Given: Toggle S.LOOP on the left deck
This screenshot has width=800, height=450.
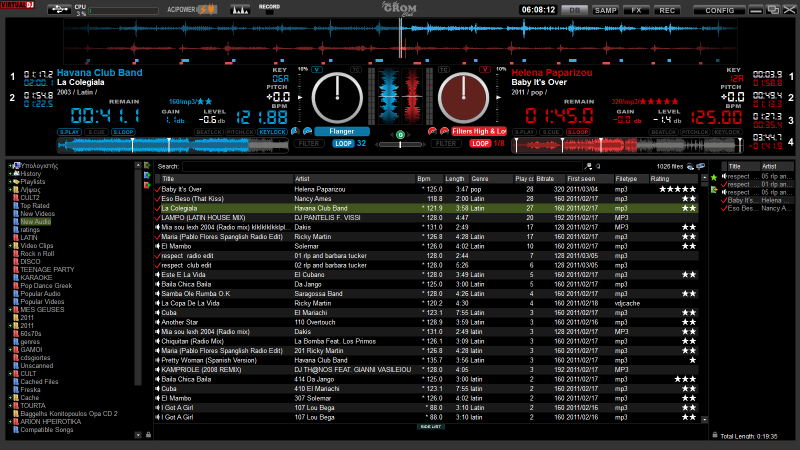Looking at the screenshot, I should (x=122, y=132).
